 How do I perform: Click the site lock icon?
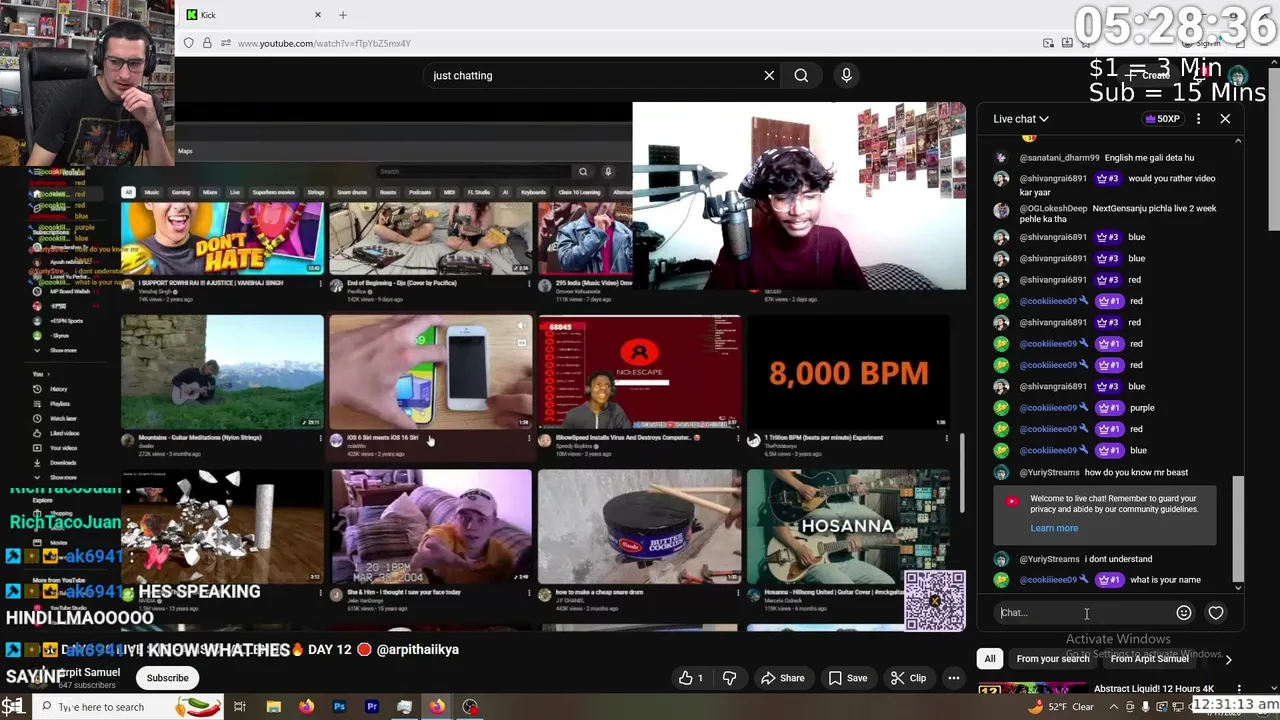pyautogui.click(x=207, y=43)
